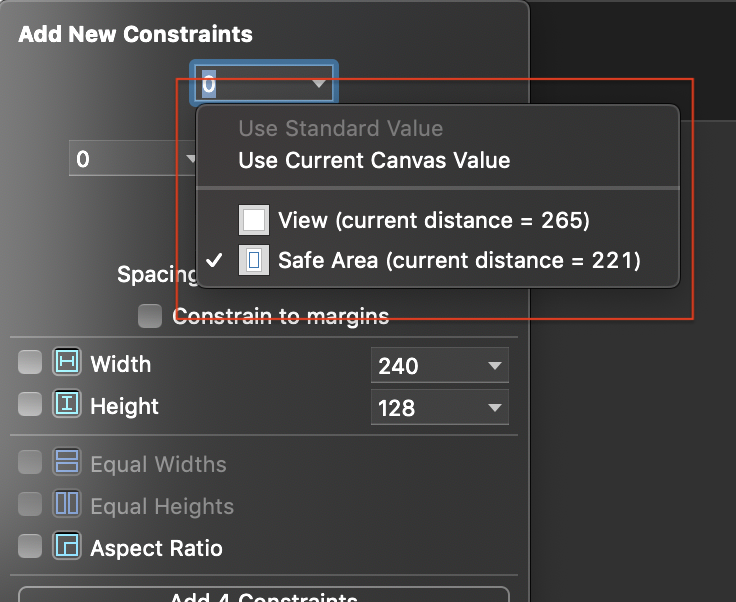This screenshot has height=602, width=736.
Task: Open the Height value dropdown showing 128
Action: [x=494, y=408]
